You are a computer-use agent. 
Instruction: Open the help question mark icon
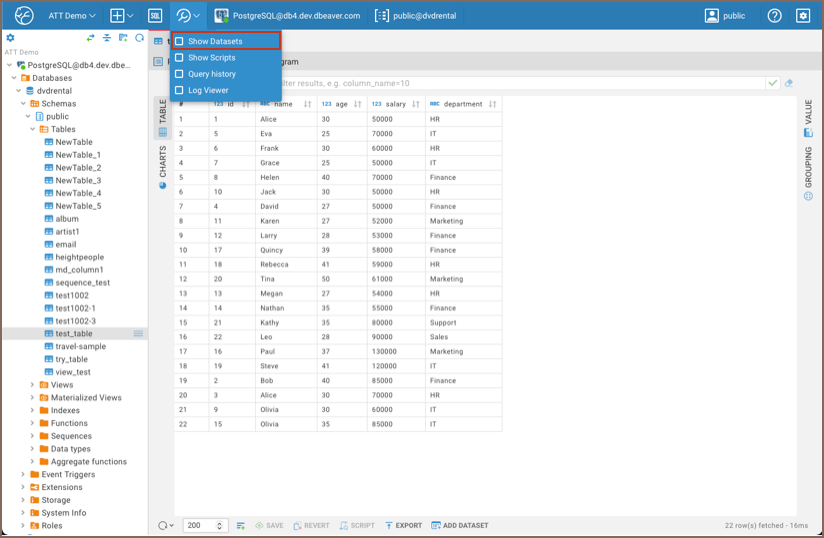point(774,16)
